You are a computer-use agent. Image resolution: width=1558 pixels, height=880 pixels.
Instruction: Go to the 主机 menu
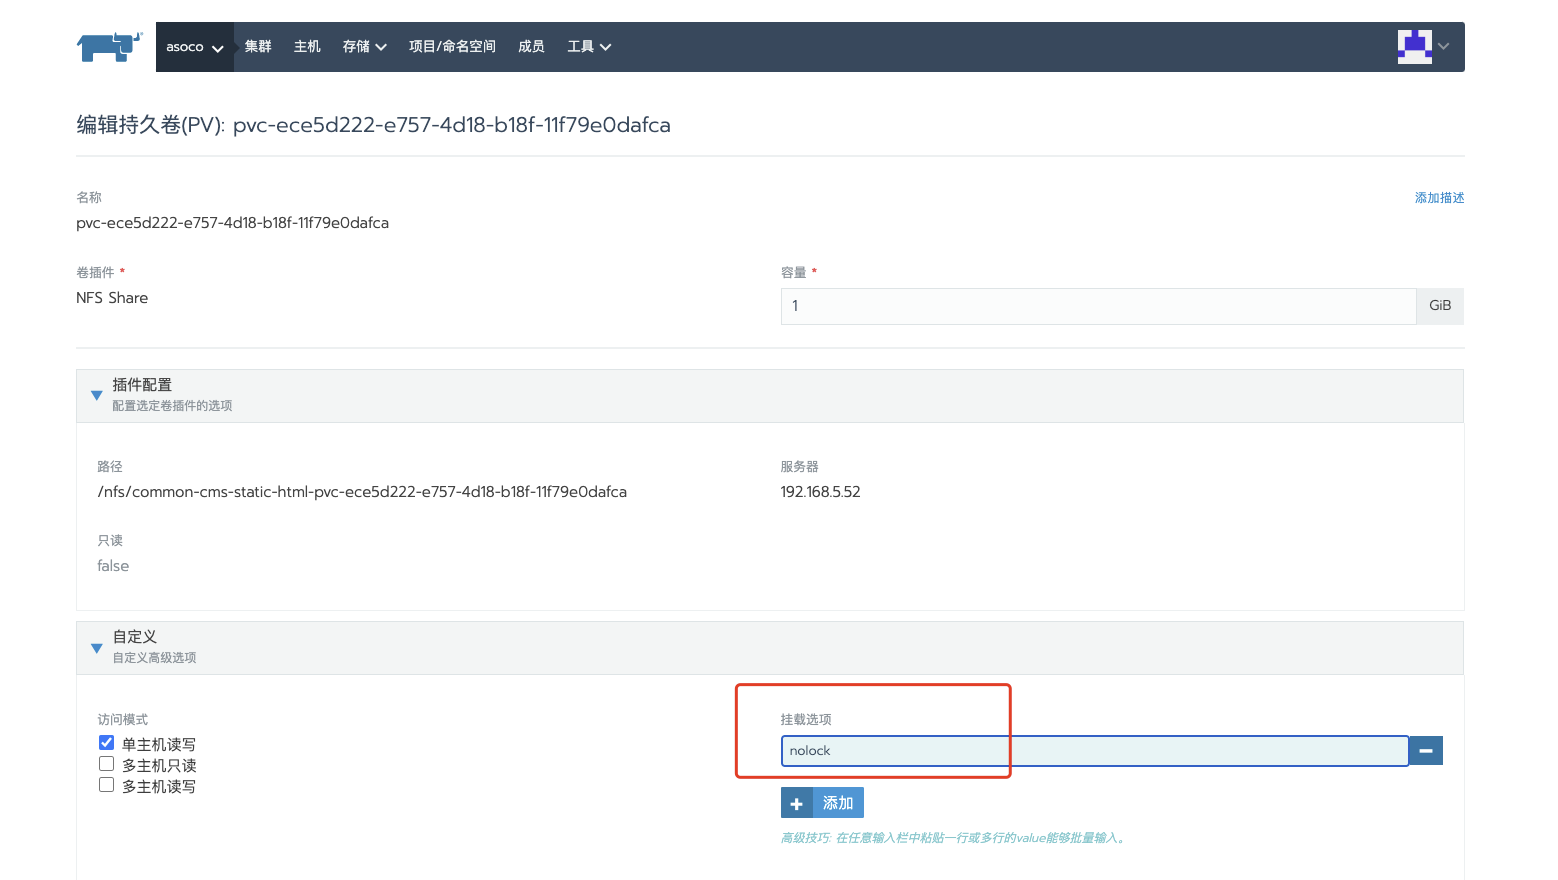[x=307, y=47]
